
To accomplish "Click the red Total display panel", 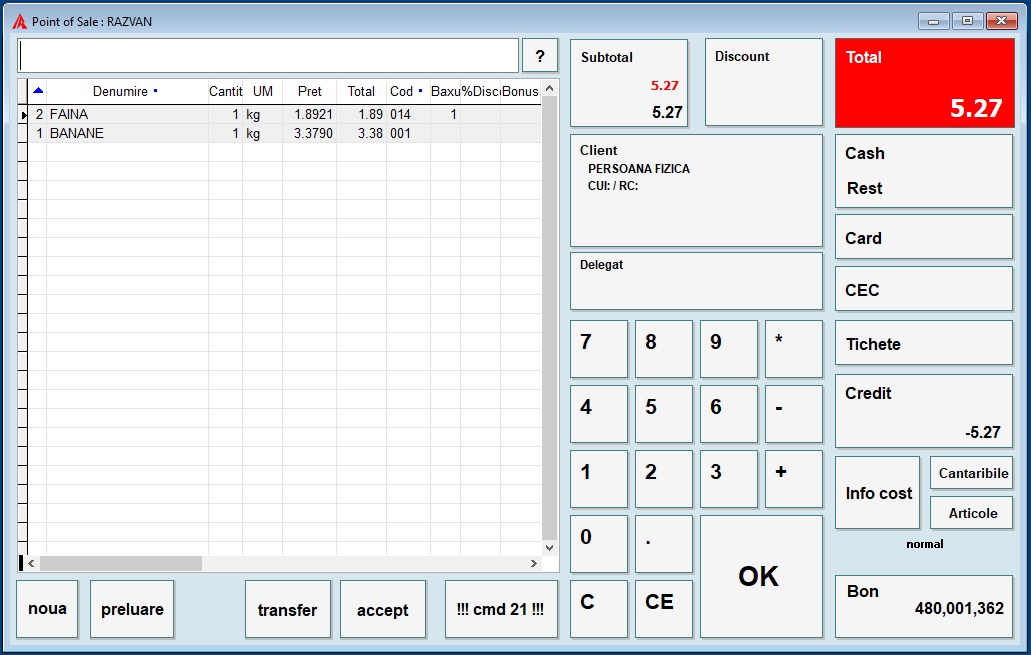I will coord(924,83).
